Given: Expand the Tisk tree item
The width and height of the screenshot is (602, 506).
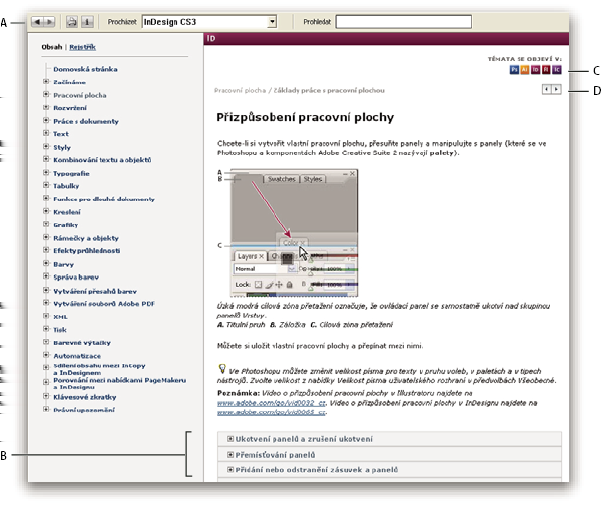Looking at the screenshot, I should pyautogui.click(x=46, y=329).
